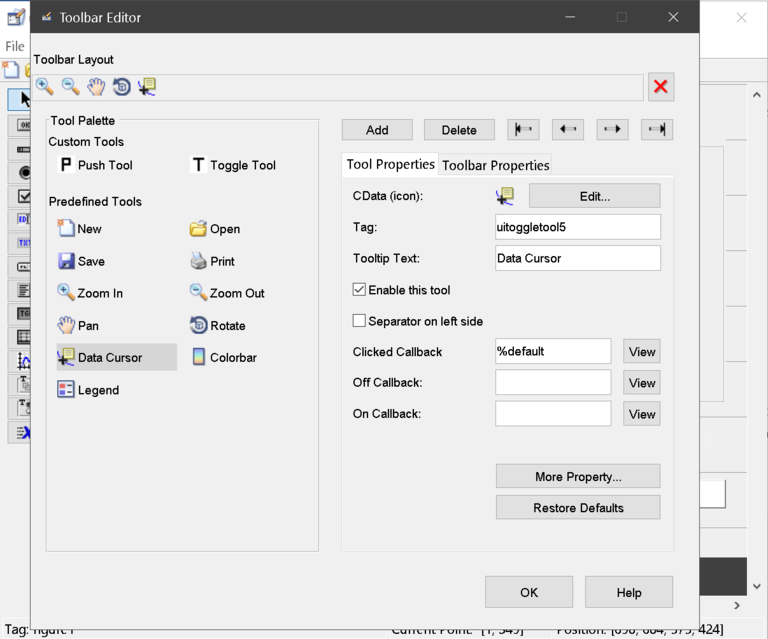The width and height of the screenshot is (768, 639).
Task: Switch to Toolbar Properties tab
Action: click(x=495, y=166)
